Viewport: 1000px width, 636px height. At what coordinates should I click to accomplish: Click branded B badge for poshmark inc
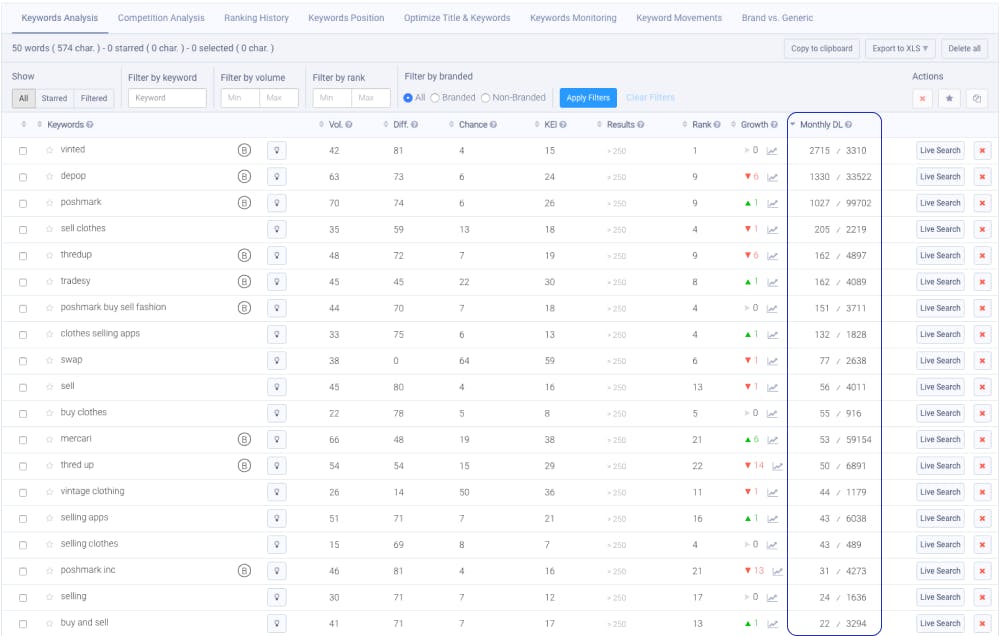[x=244, y=570]
